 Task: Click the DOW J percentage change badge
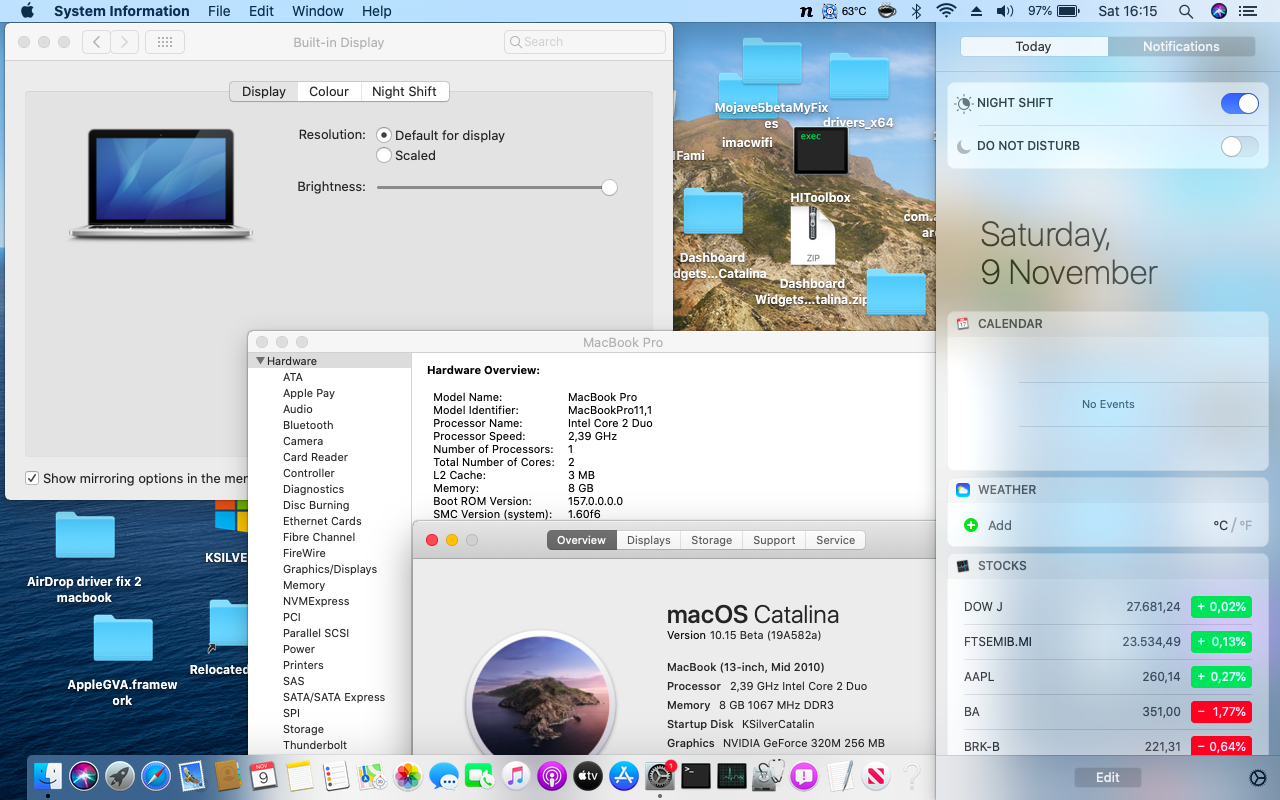[x=1222, y=607]
